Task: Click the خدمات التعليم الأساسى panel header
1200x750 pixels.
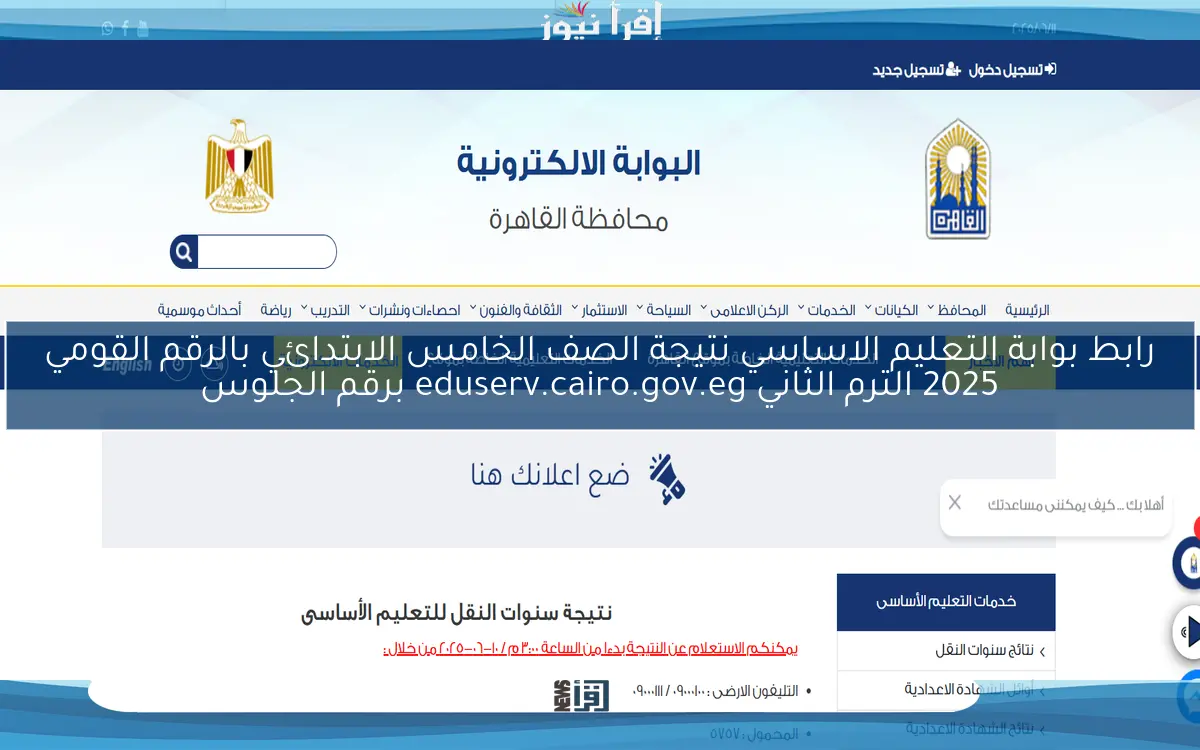Action: 946,601
